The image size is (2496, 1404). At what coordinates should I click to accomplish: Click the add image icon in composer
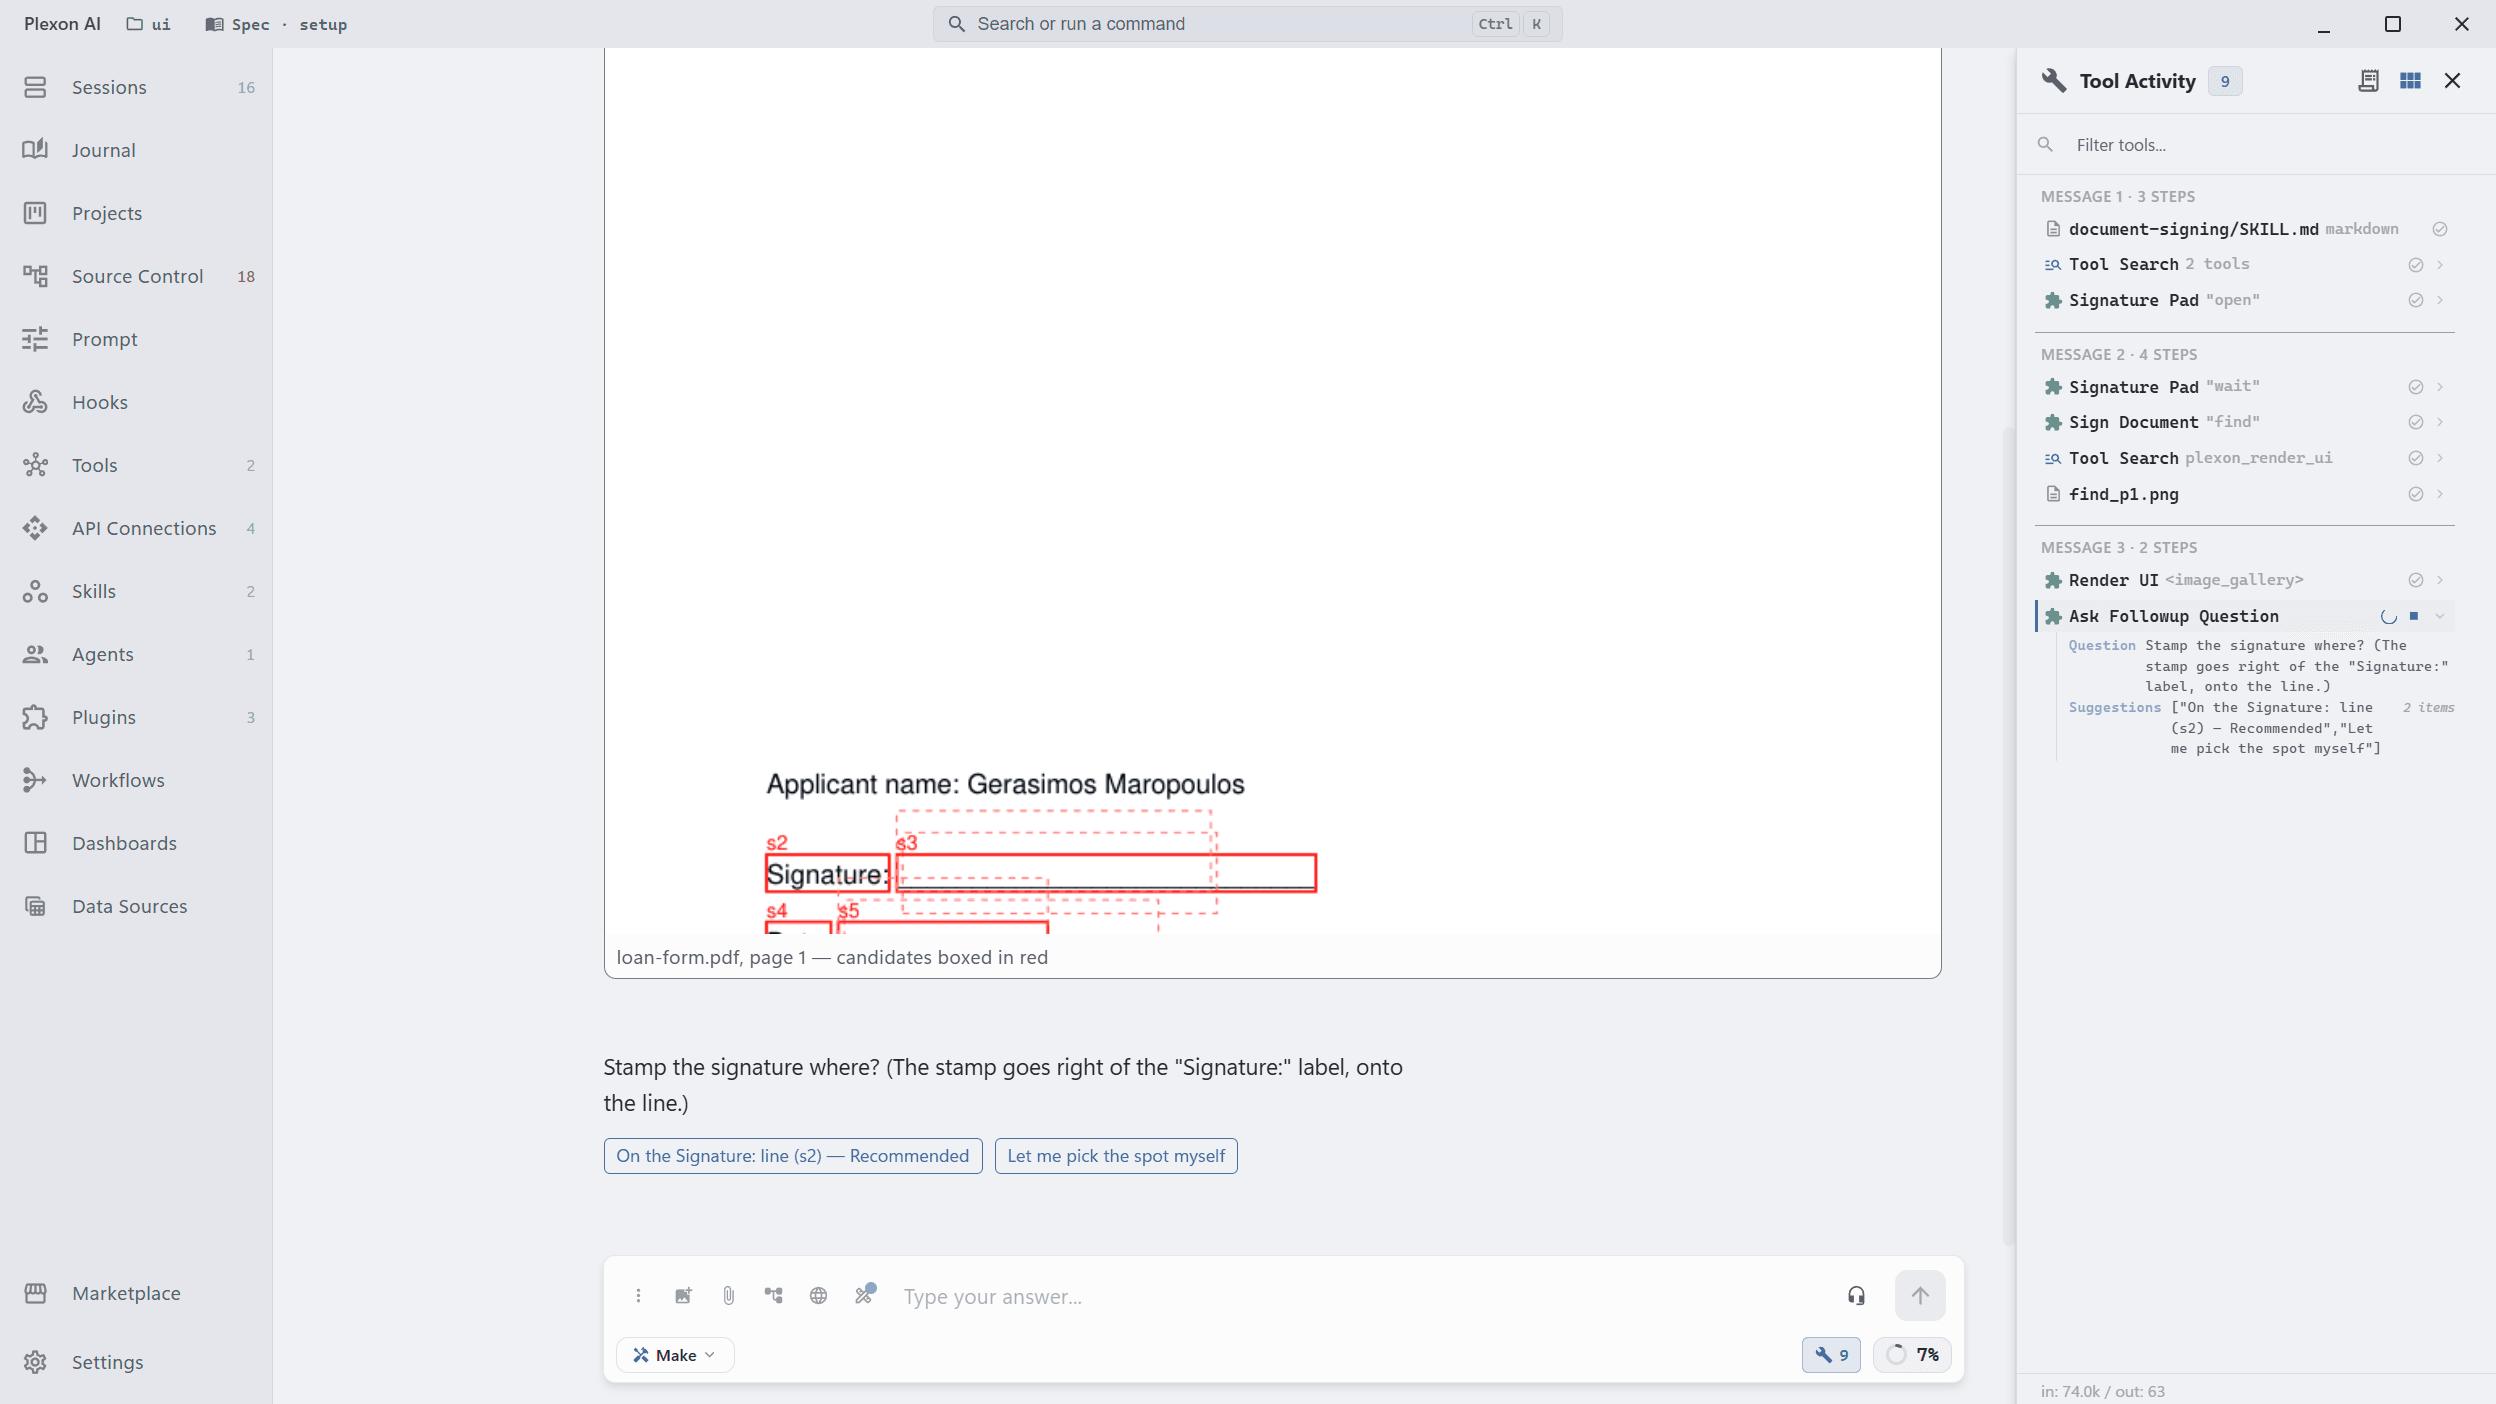click(x=684, y=1296)
